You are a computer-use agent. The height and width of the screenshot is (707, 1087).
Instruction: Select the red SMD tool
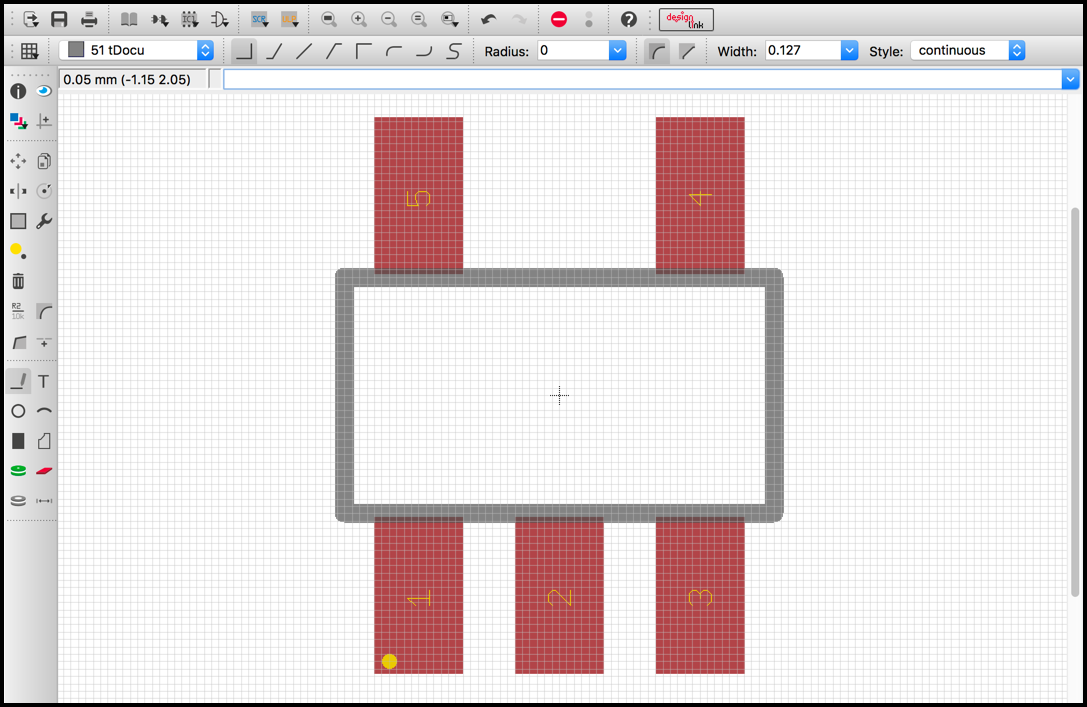coord(44,471)
